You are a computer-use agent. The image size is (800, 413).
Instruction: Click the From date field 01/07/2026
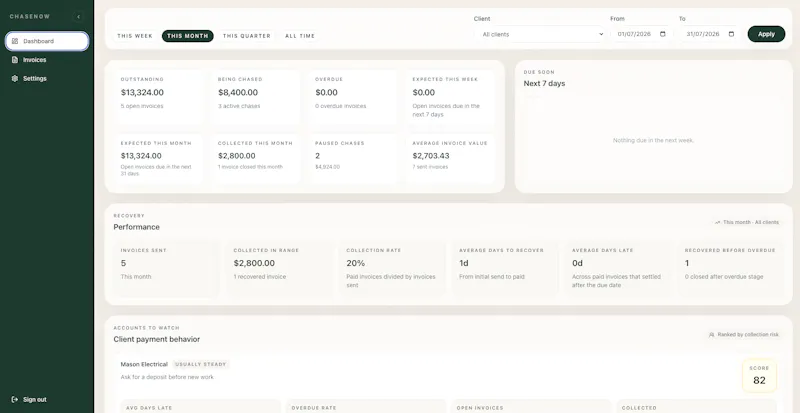tap(641, 34)
